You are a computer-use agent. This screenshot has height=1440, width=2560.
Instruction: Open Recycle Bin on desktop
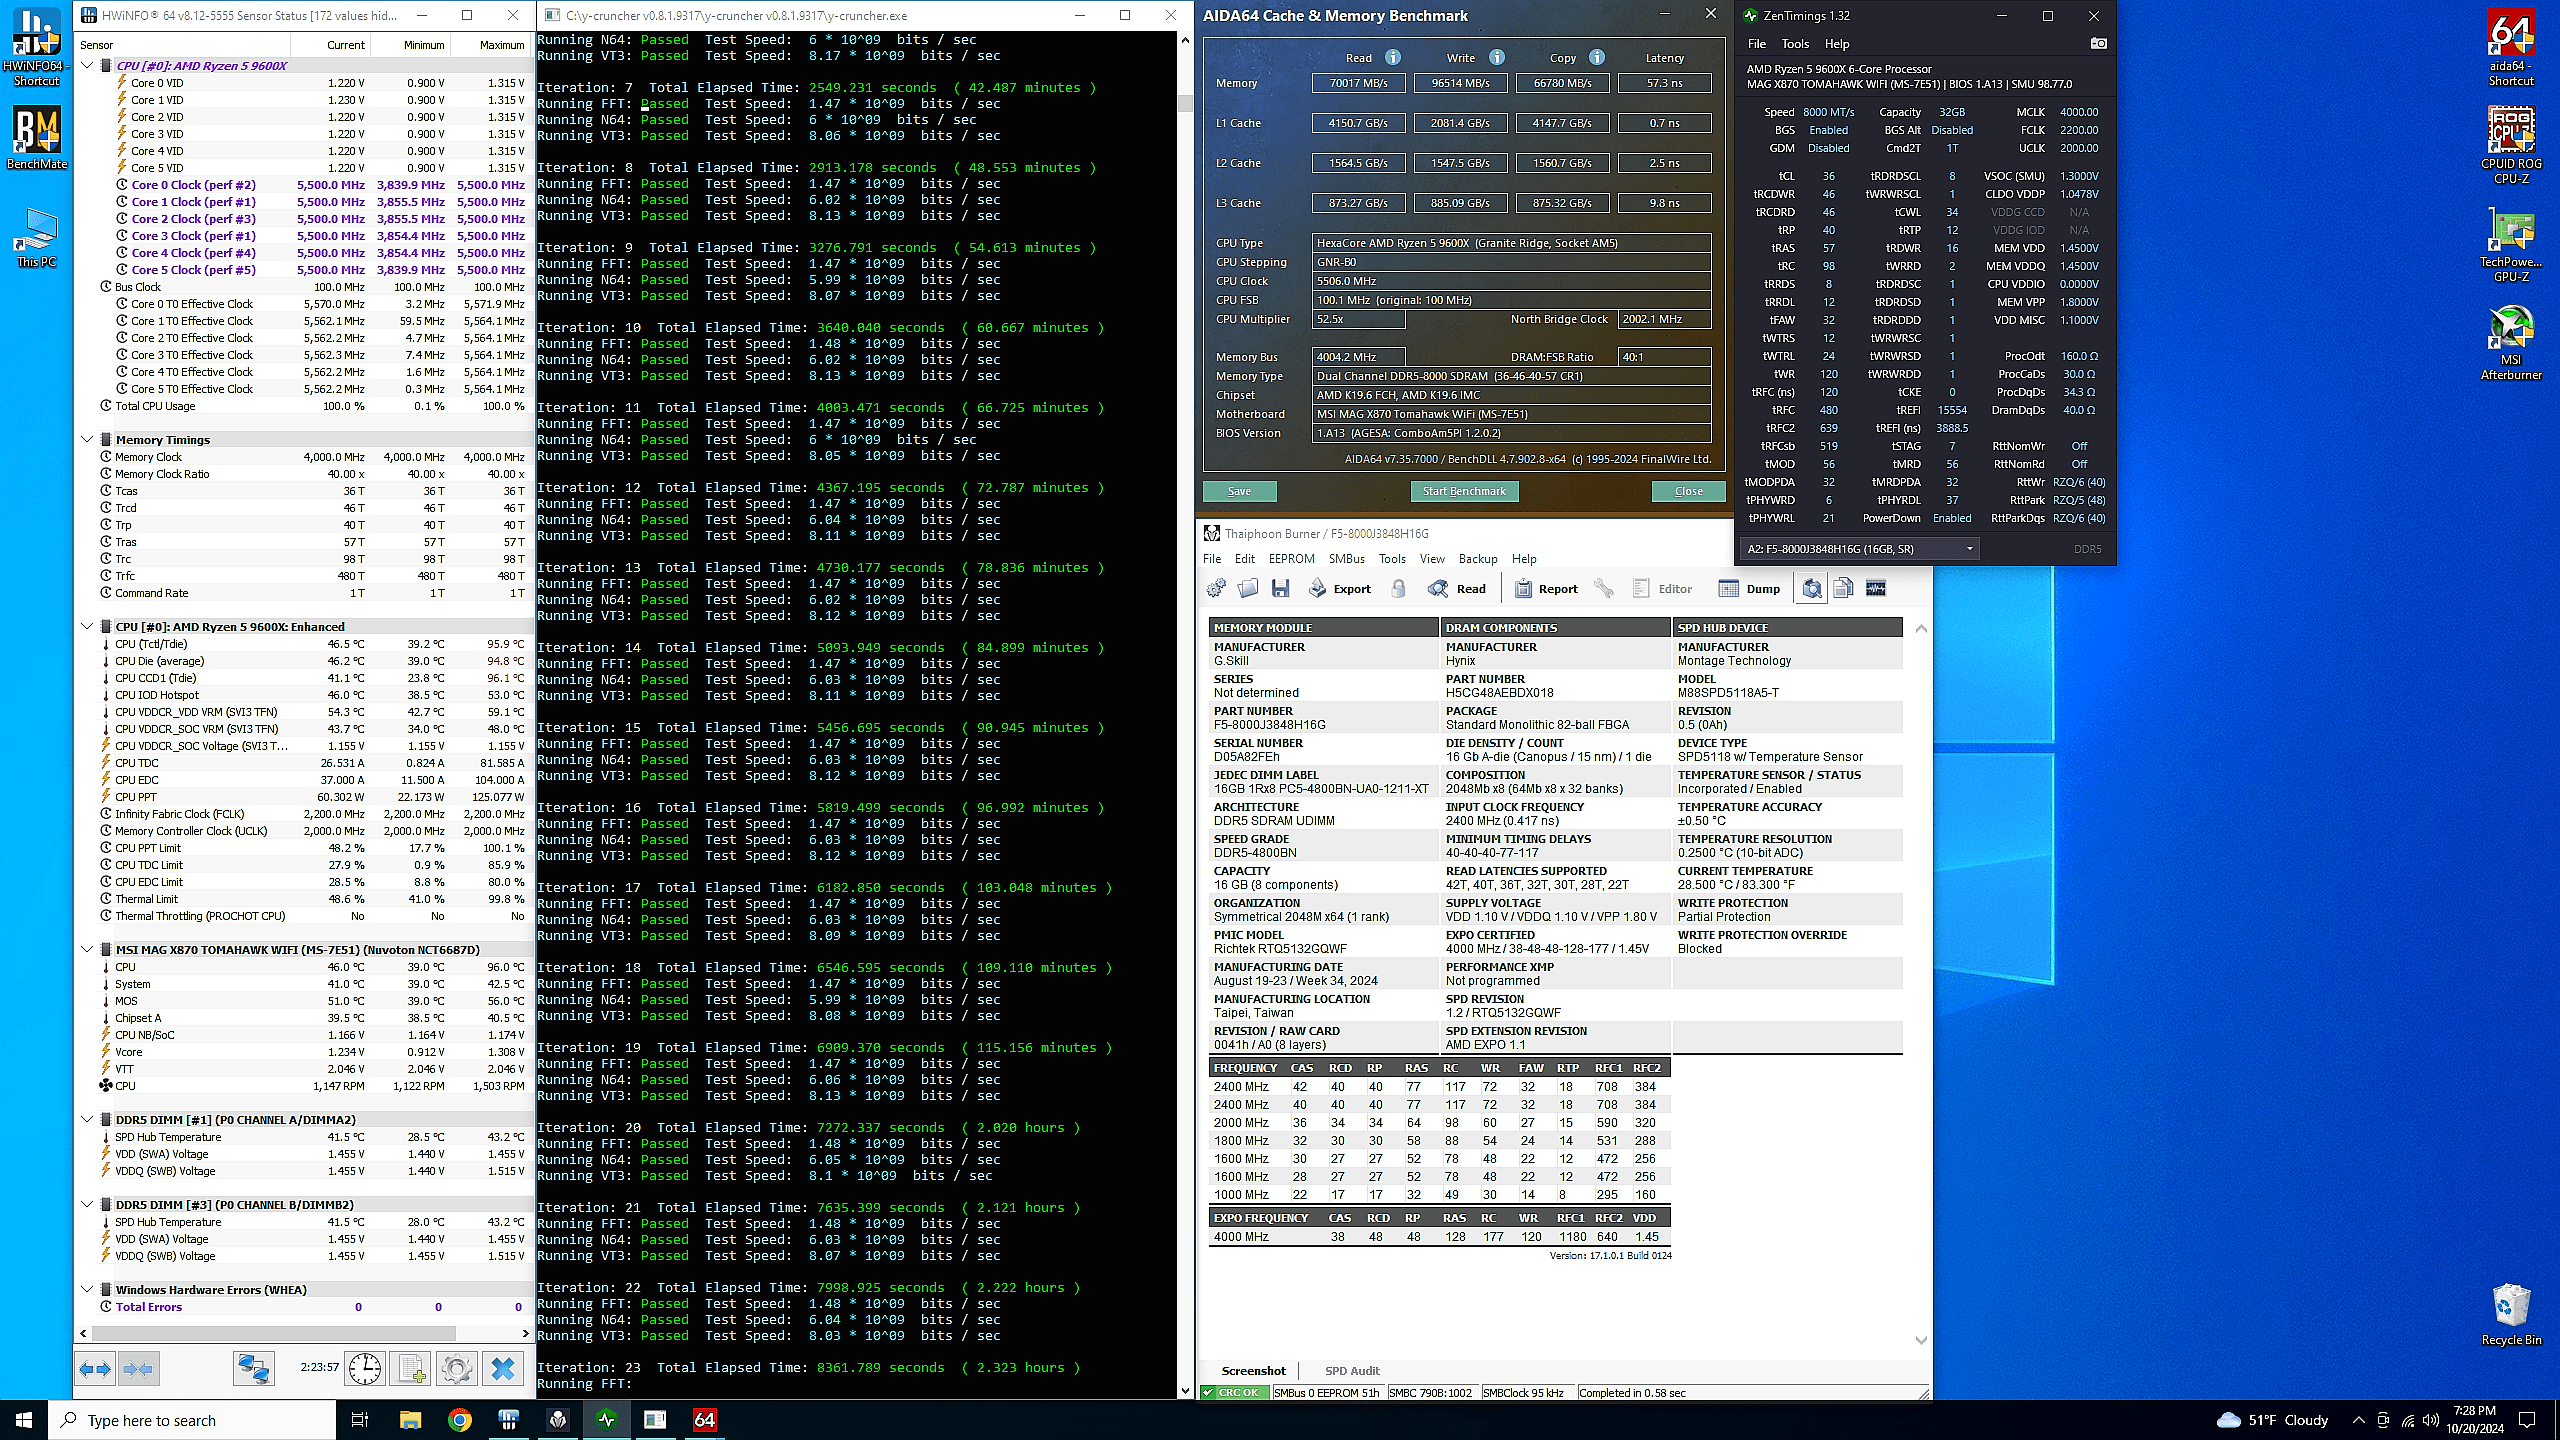[x=2511, y=1315]
